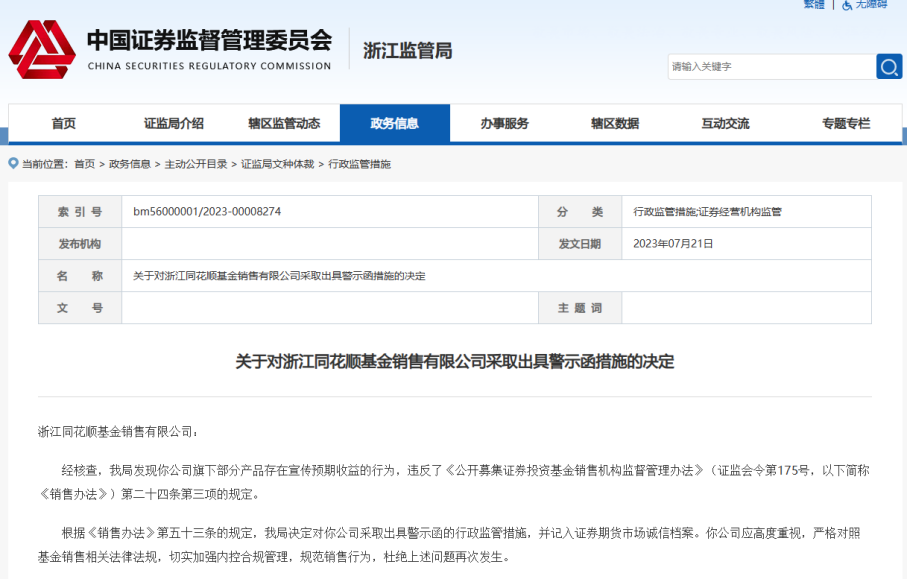Image resolution: width=907 pixels, height=579 pixels.
Task: Click the document name in 名称 row
Action: (279, 276)
